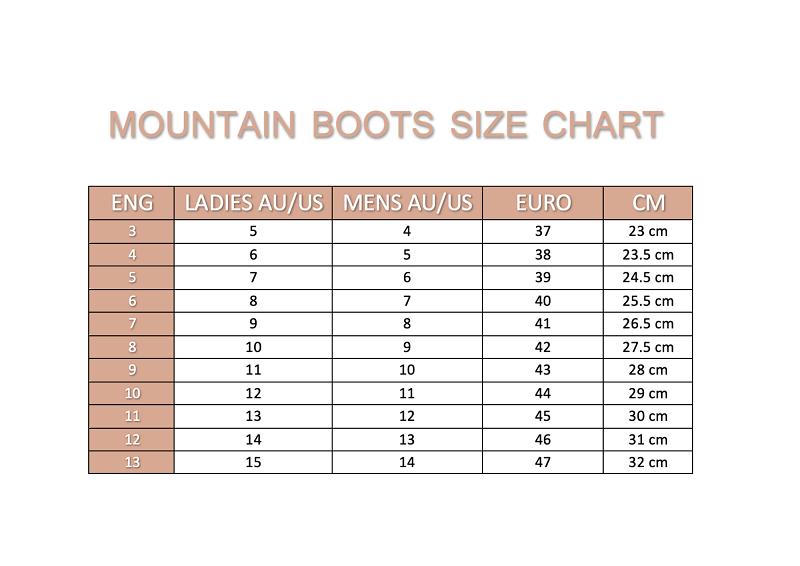The height and width of the screenshot is (566, 800).
Task: Click the ENG column header
Action: (132, 203)
